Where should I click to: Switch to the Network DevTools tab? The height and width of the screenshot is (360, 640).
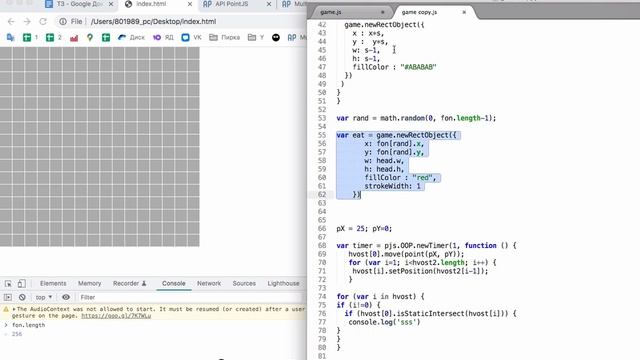[209, 283]
